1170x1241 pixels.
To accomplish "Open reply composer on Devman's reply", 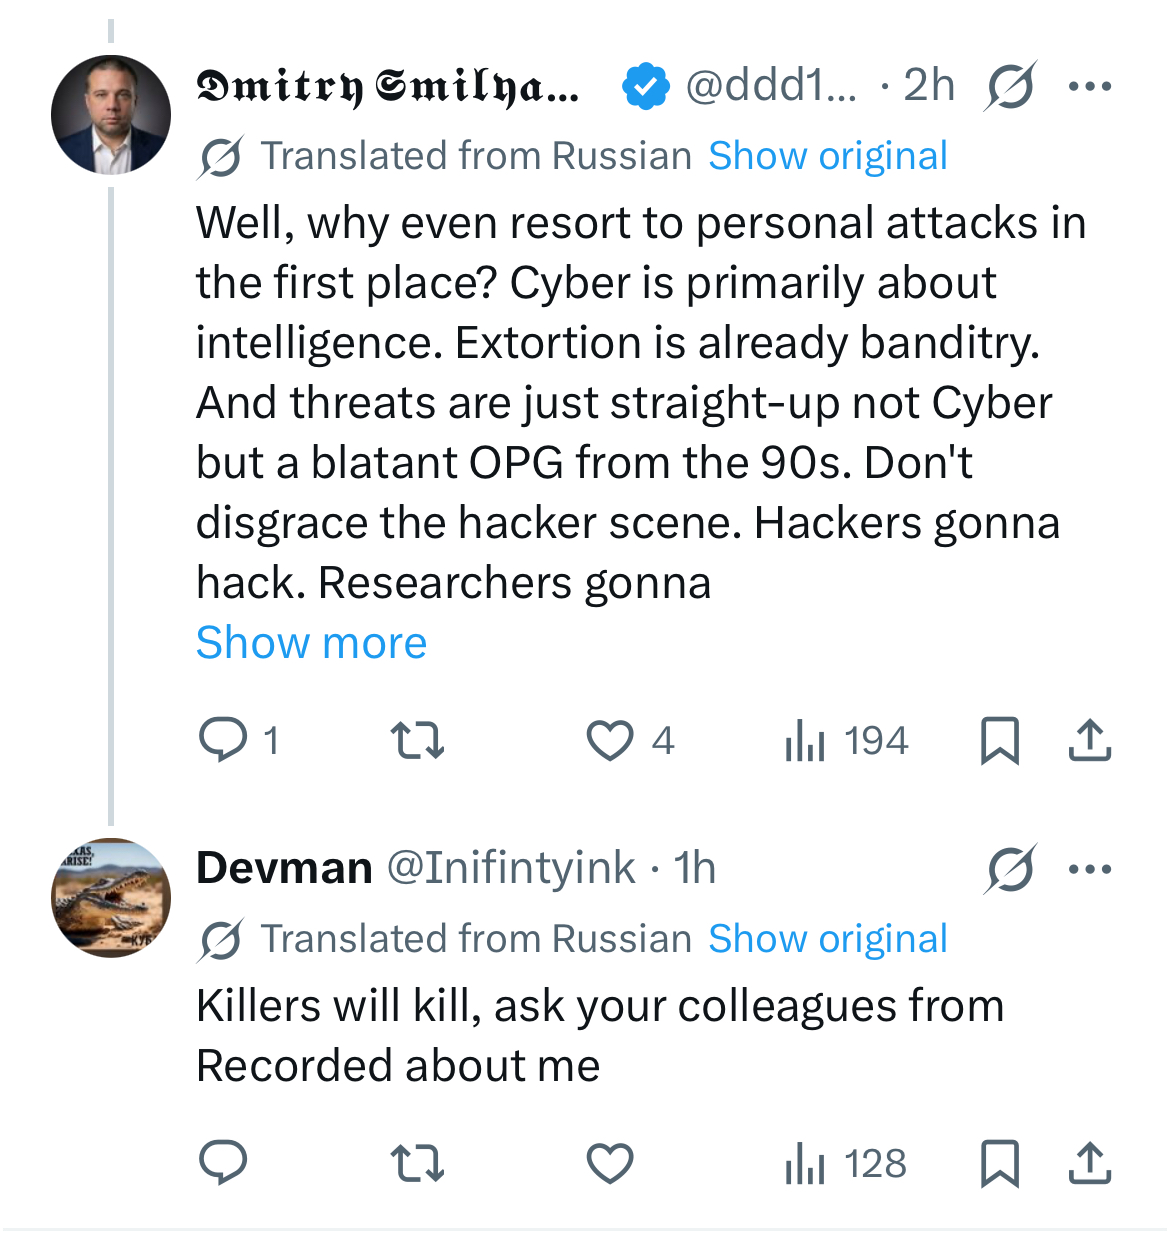I will coord(224,1162).
